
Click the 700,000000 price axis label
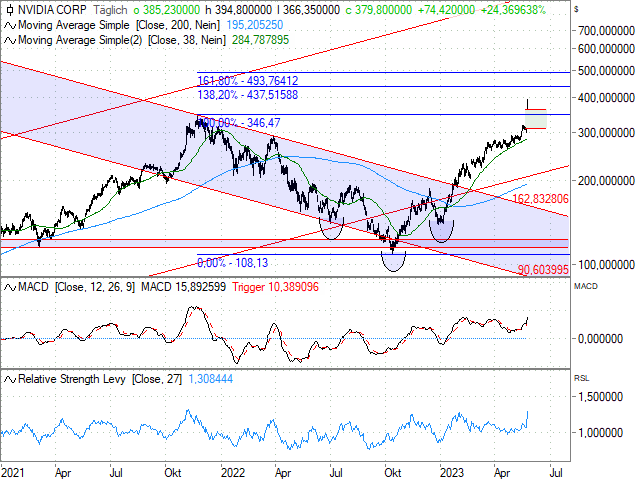click(606, 31)
